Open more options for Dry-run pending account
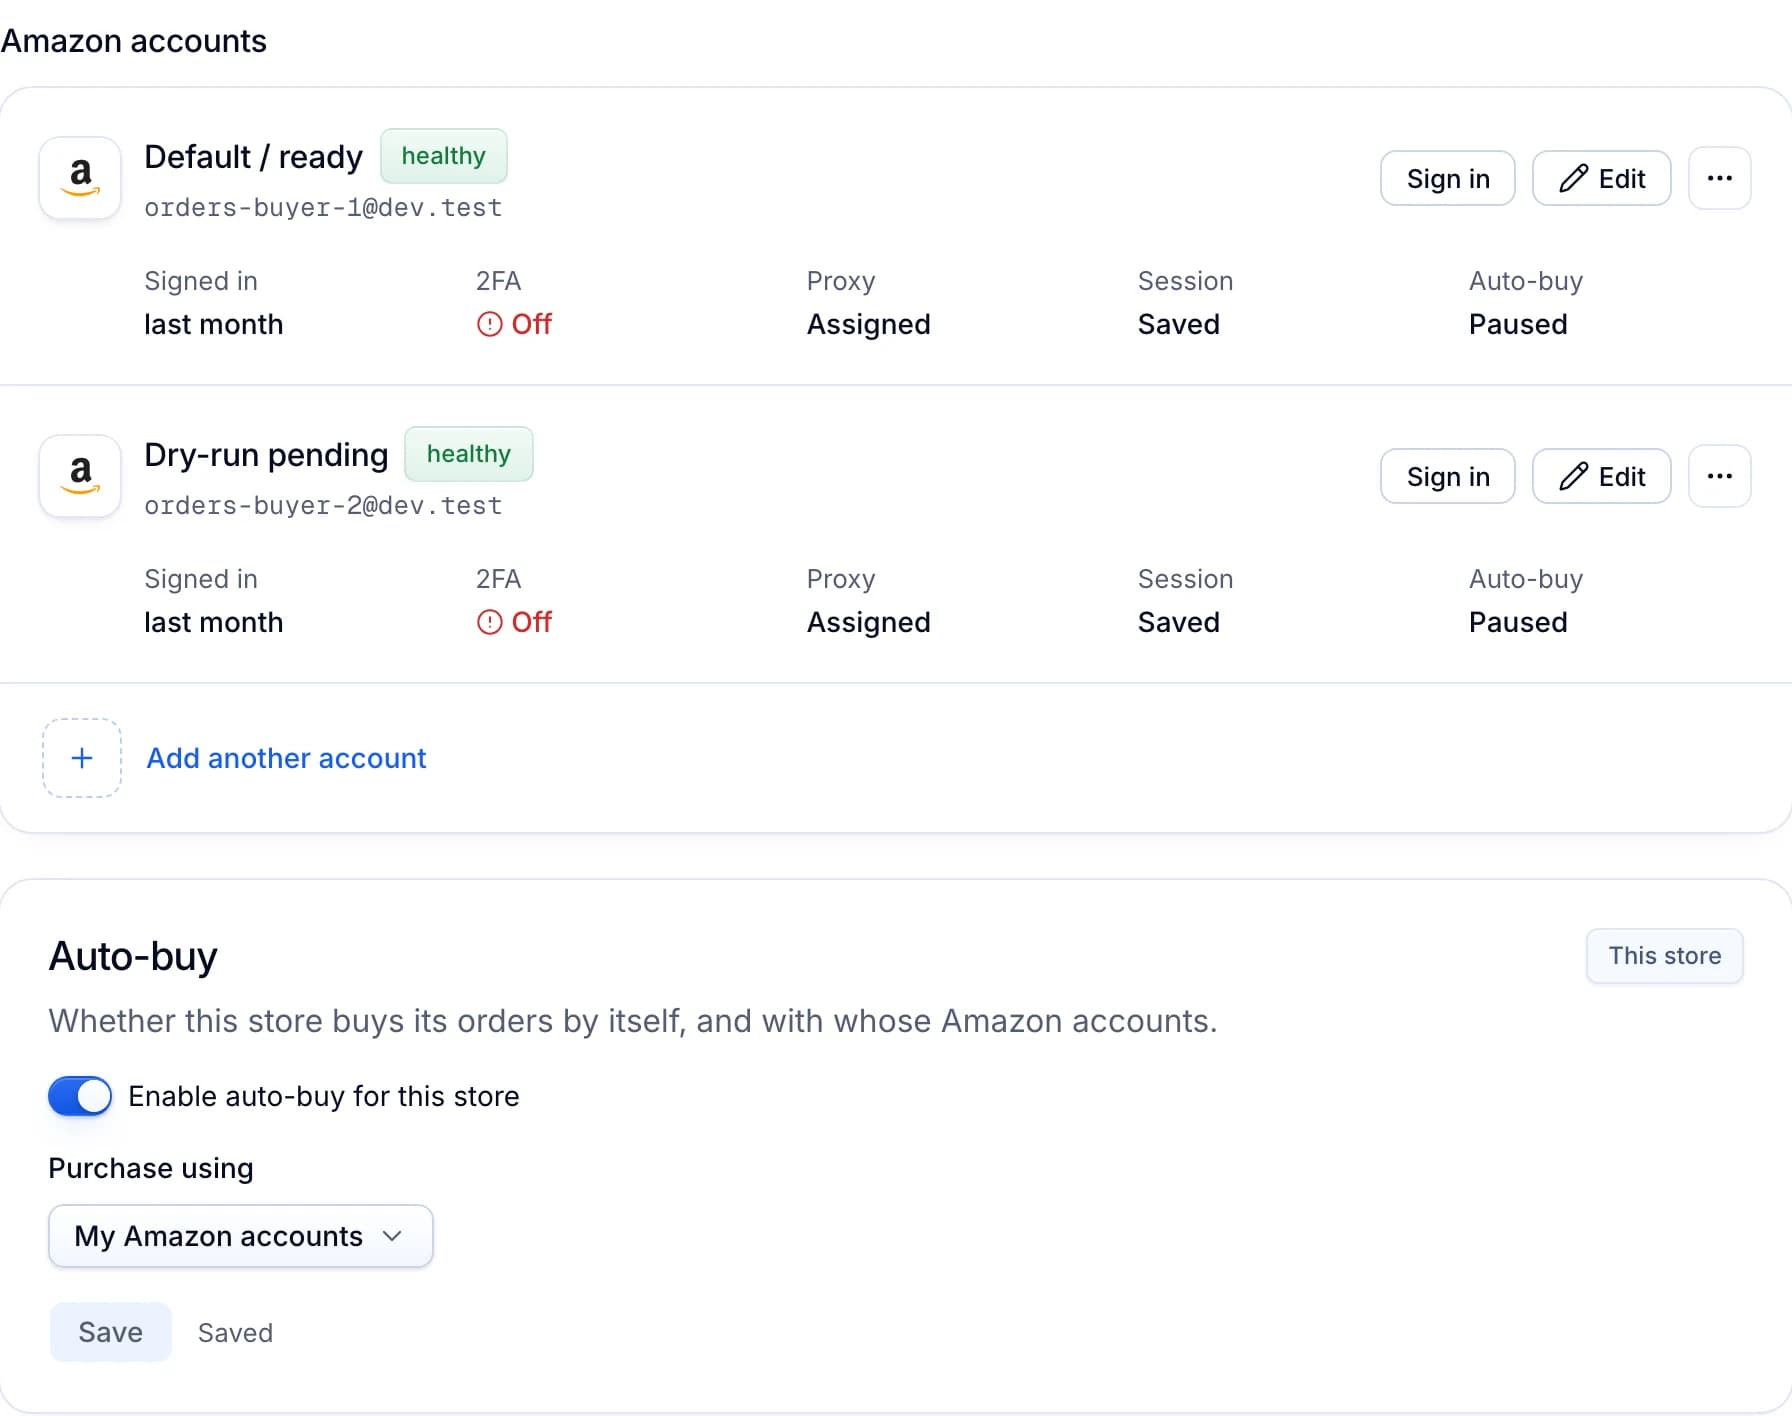The width and height of the screenshot is (1792, 1416). 1719,476
